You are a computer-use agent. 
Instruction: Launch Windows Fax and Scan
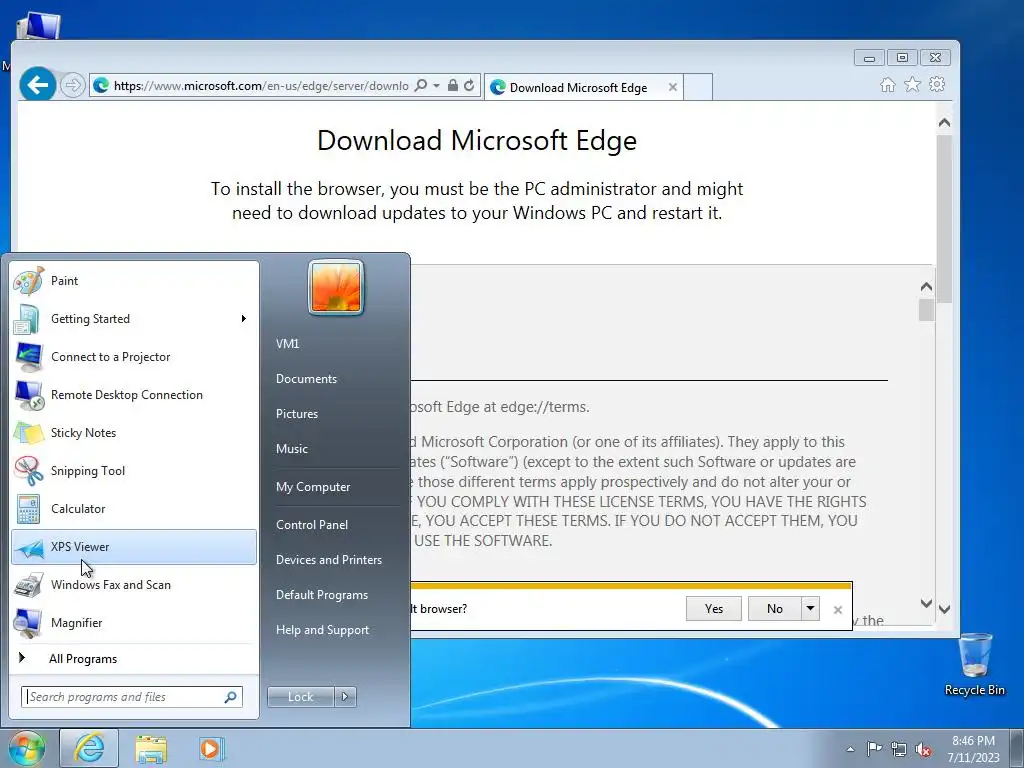point(134,584)
